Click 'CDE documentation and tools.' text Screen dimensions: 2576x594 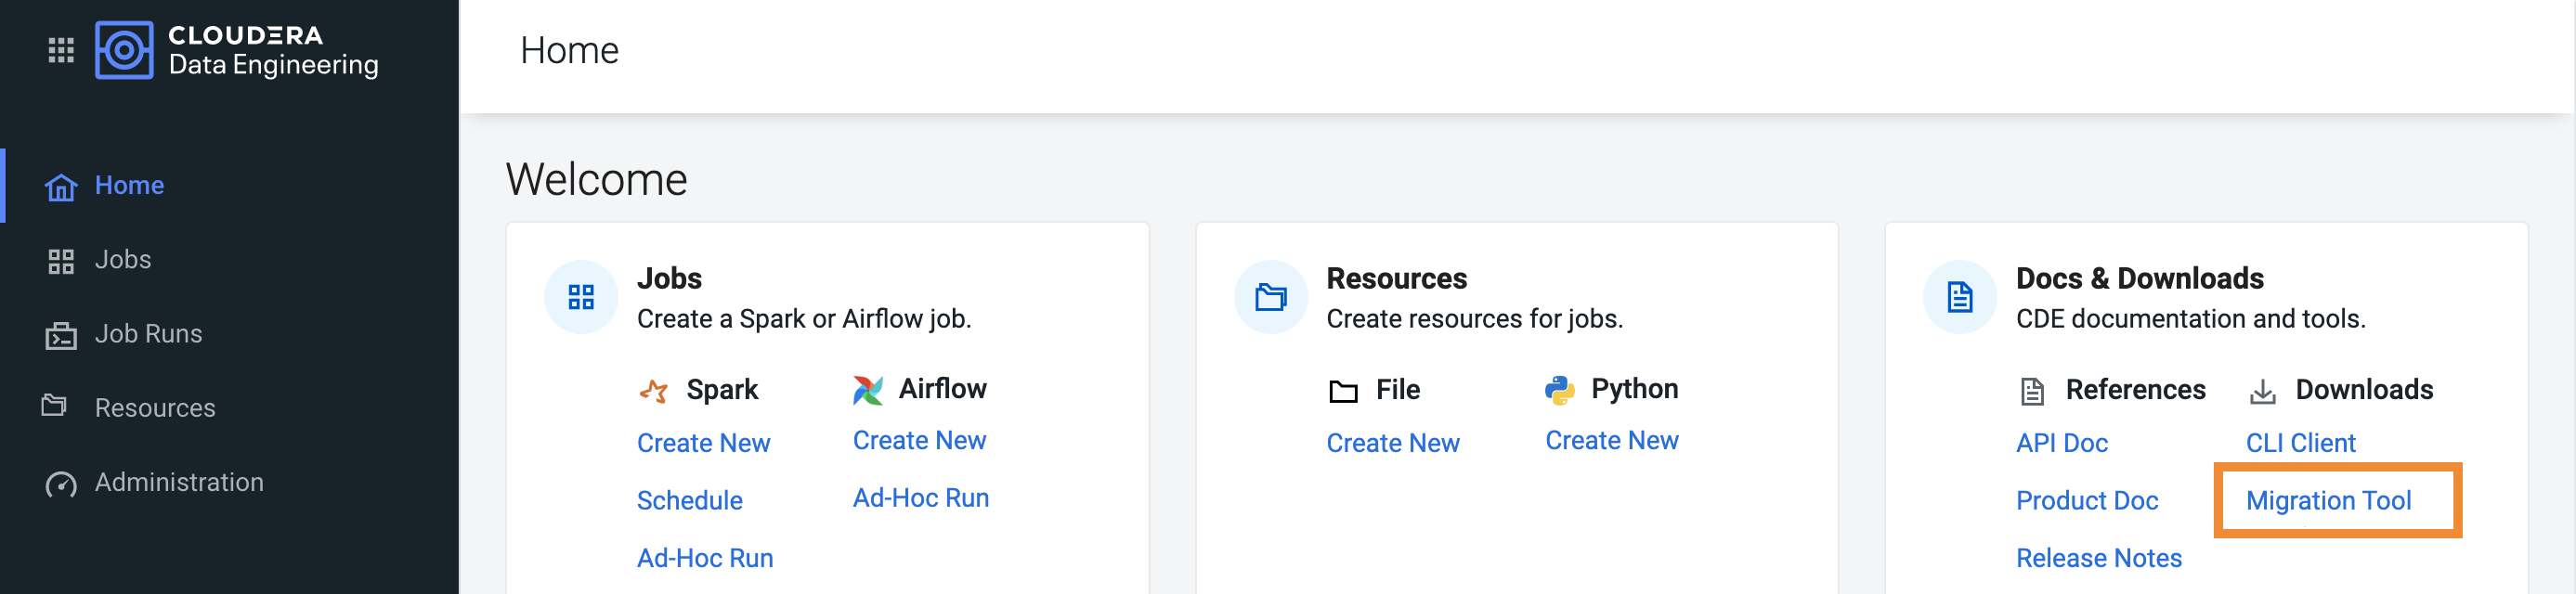[2190, 318]
